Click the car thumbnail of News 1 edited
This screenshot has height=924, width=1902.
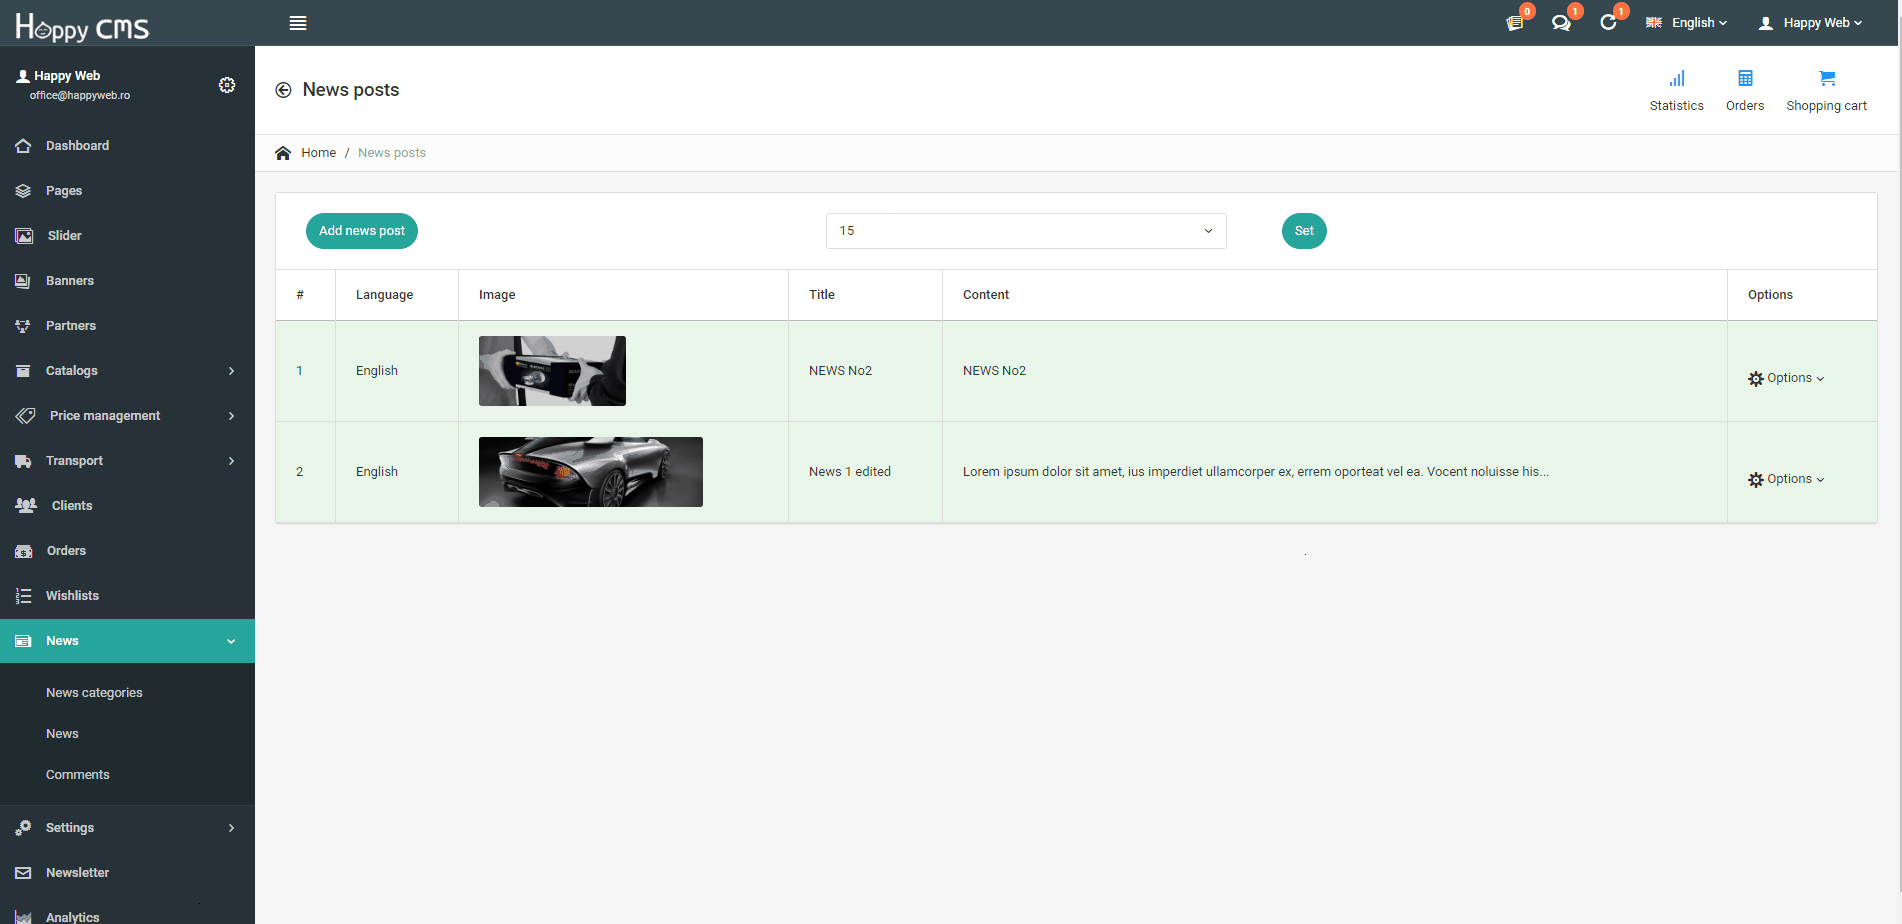[591, 472]
